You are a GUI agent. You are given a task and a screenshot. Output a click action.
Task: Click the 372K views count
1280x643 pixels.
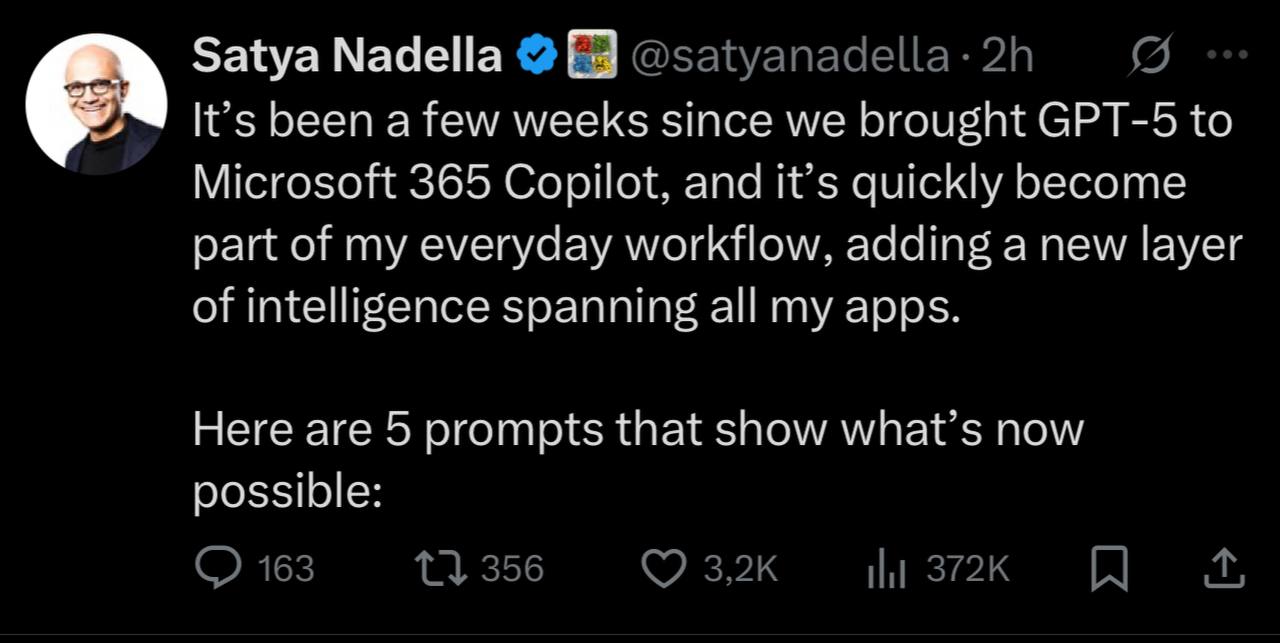[x=968, y=570]
